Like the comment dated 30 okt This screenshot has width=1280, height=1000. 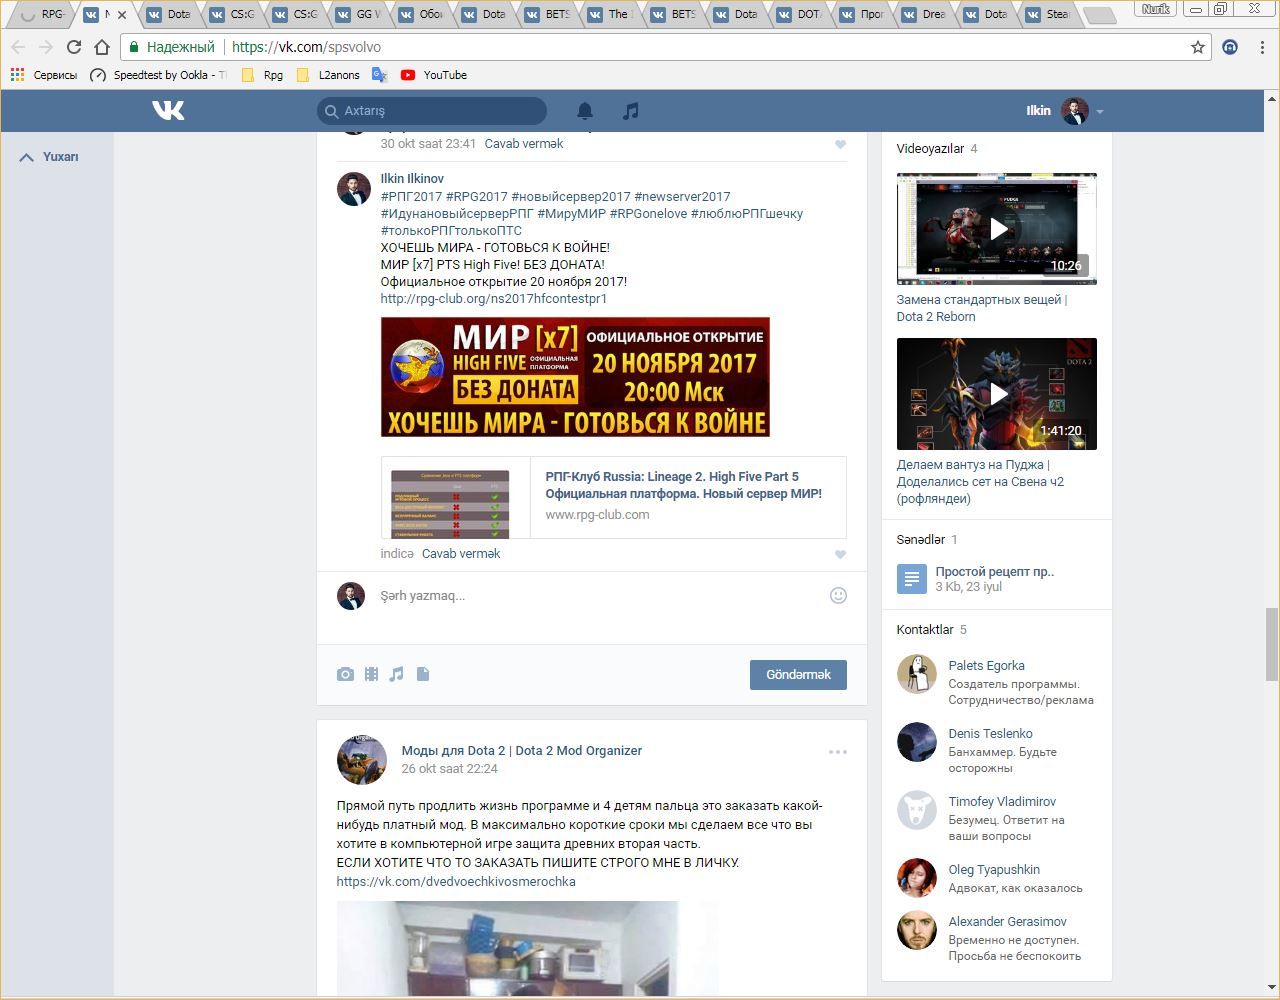coord(840,144)
